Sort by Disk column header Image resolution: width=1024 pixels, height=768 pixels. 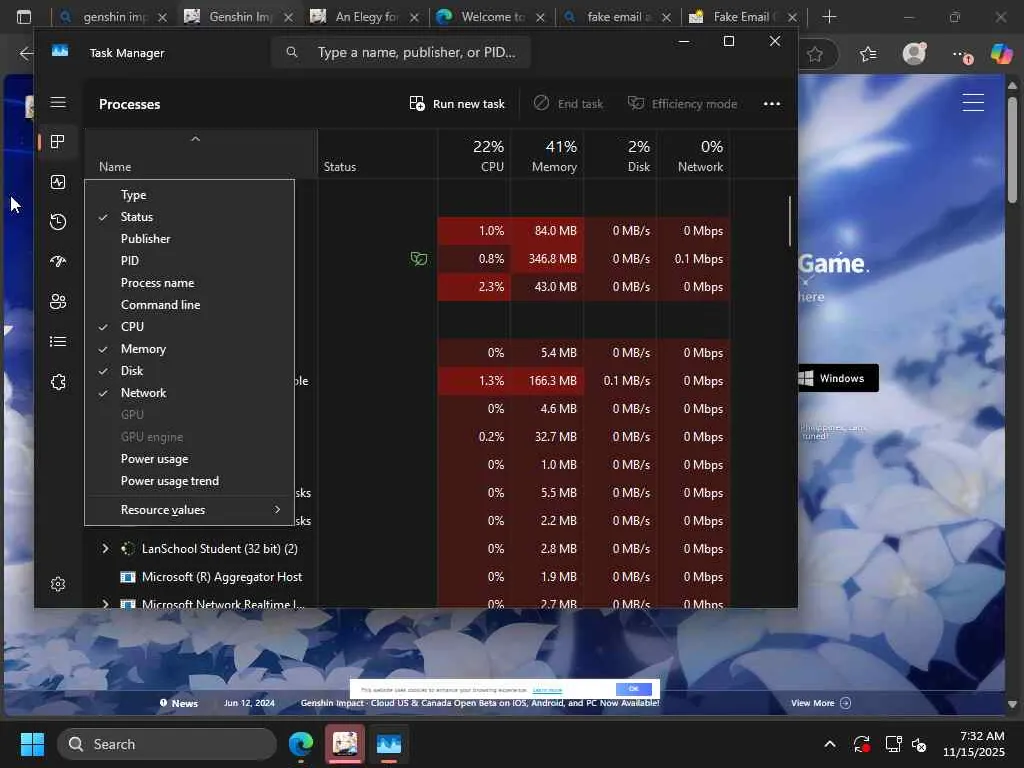coord(620,155)
